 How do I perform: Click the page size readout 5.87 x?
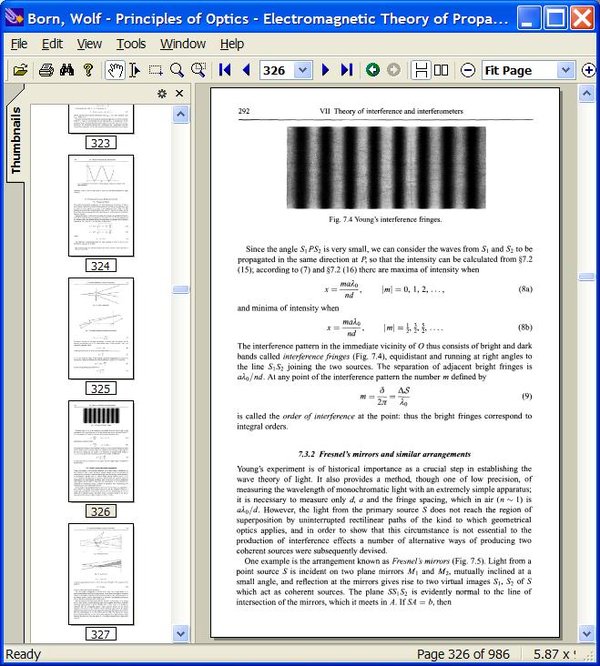tap(554, 654)
